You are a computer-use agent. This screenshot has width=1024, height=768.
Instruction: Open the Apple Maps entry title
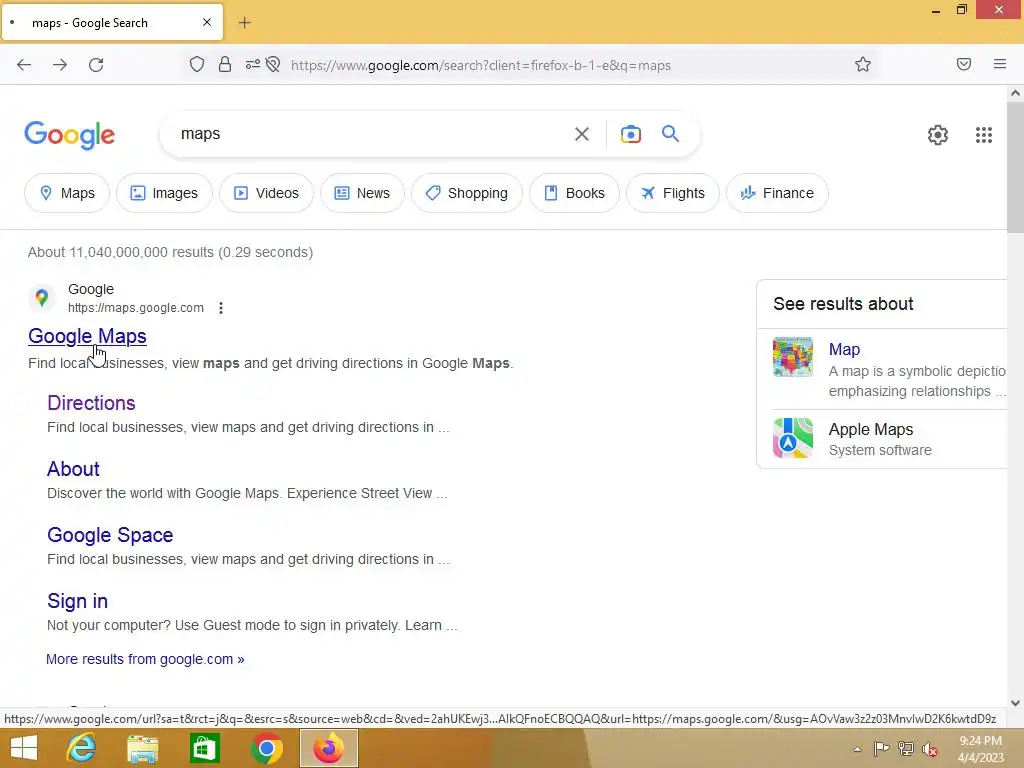[x=871, y=429]
